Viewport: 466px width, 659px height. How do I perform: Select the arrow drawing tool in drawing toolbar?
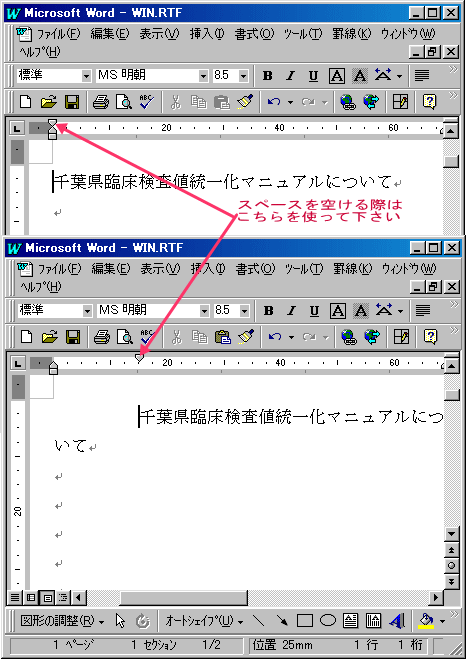point(282,620)
